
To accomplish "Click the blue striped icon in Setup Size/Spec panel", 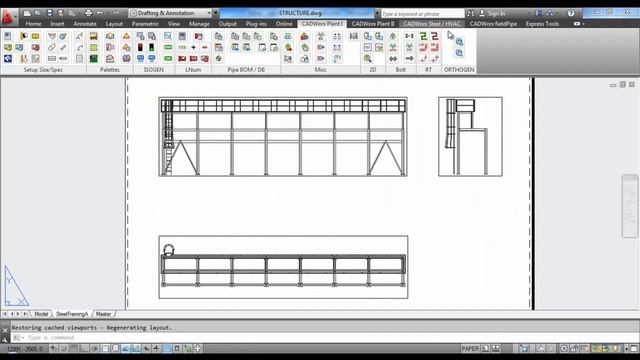I will point(8,59).
